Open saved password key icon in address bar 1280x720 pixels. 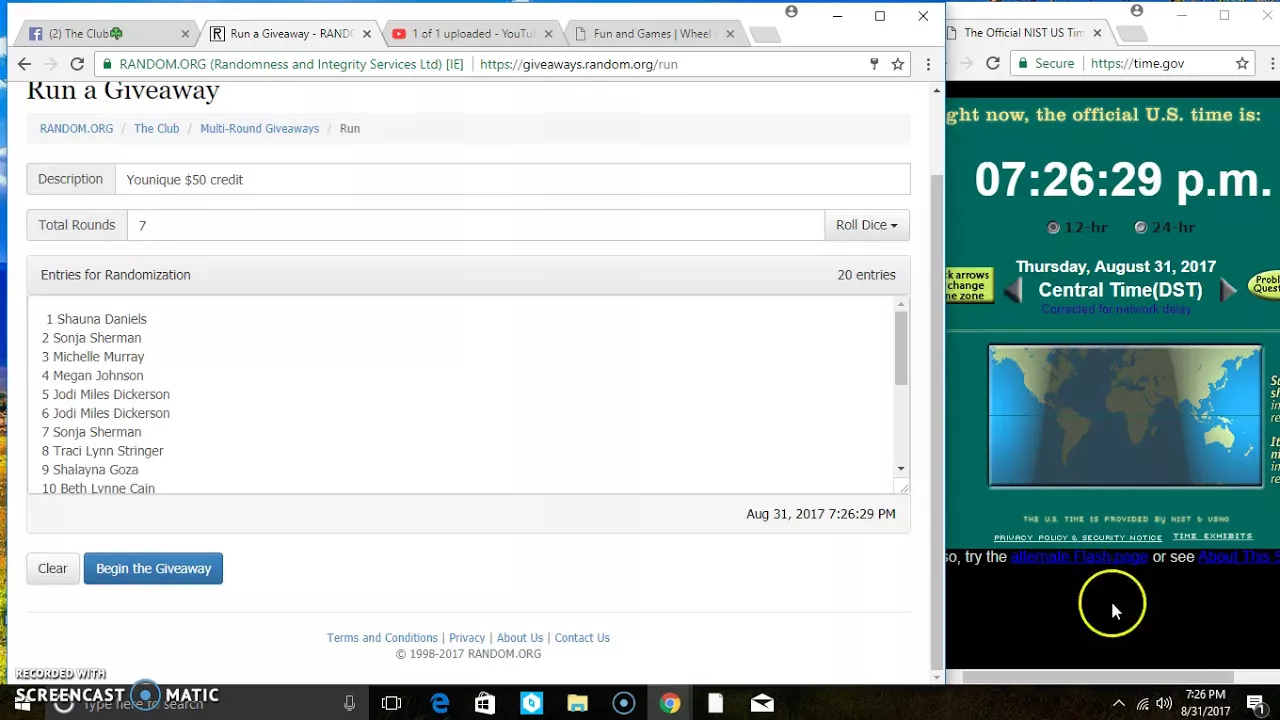click(874, 64)
